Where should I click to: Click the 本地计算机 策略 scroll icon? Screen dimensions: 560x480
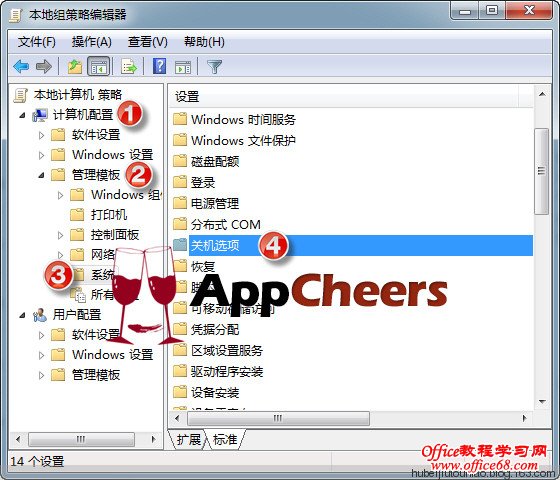click(21, 95)
